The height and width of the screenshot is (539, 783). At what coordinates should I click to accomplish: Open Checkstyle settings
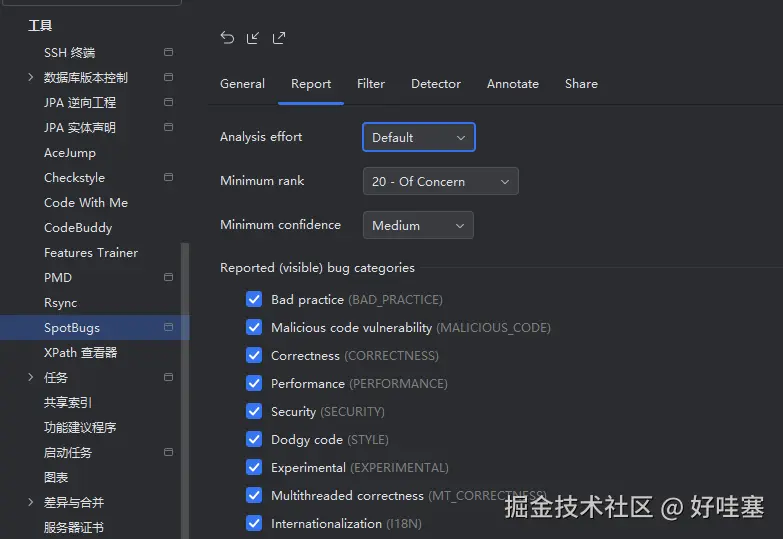[x=74, y=177]
